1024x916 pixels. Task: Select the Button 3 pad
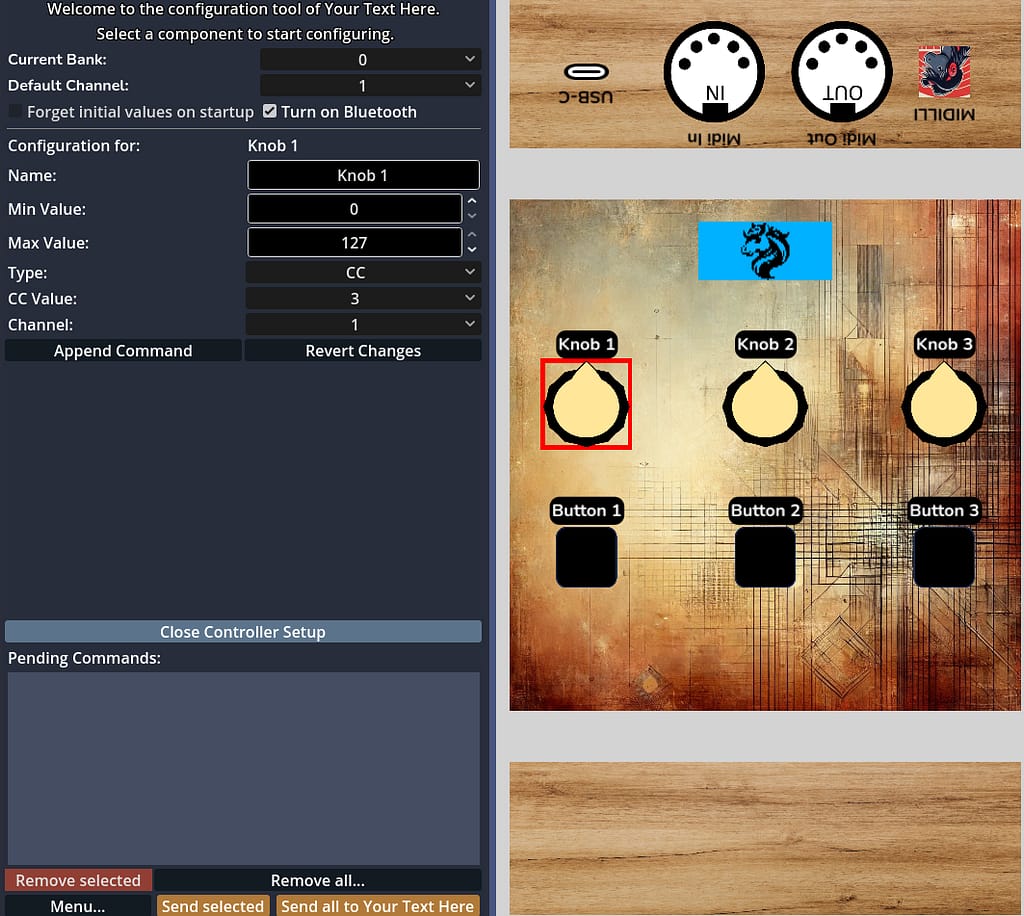(x=944, y=557)
